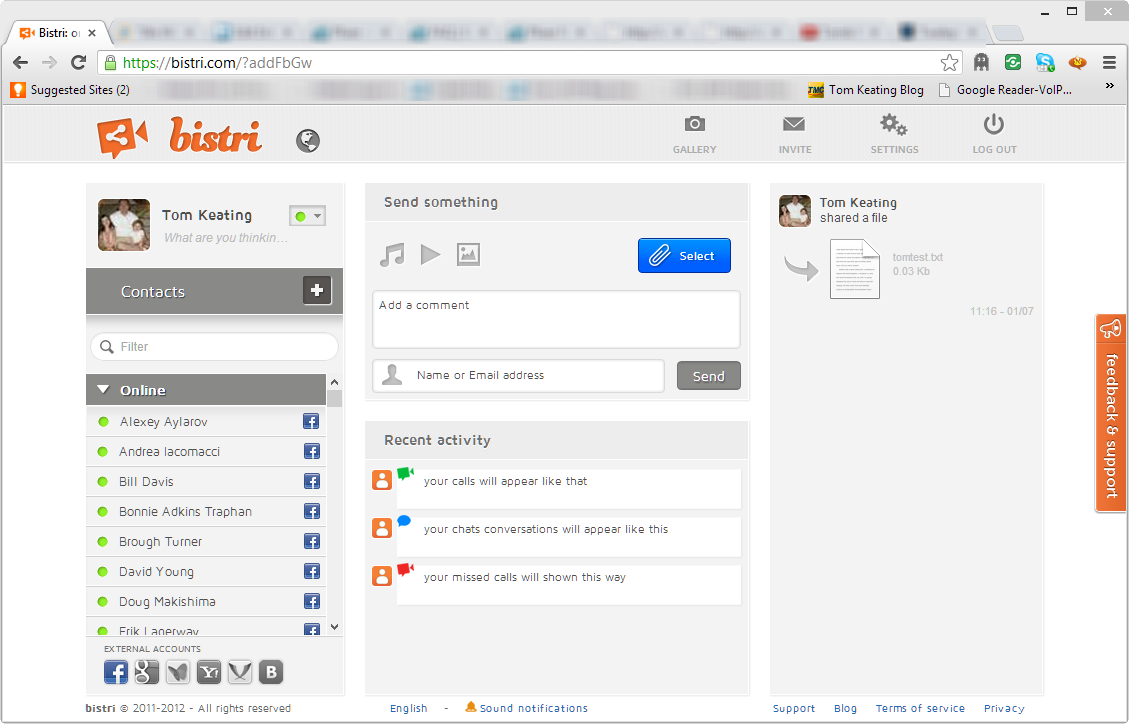
Task: Open the feedback & support side tab
Action: pos(1110,413)
